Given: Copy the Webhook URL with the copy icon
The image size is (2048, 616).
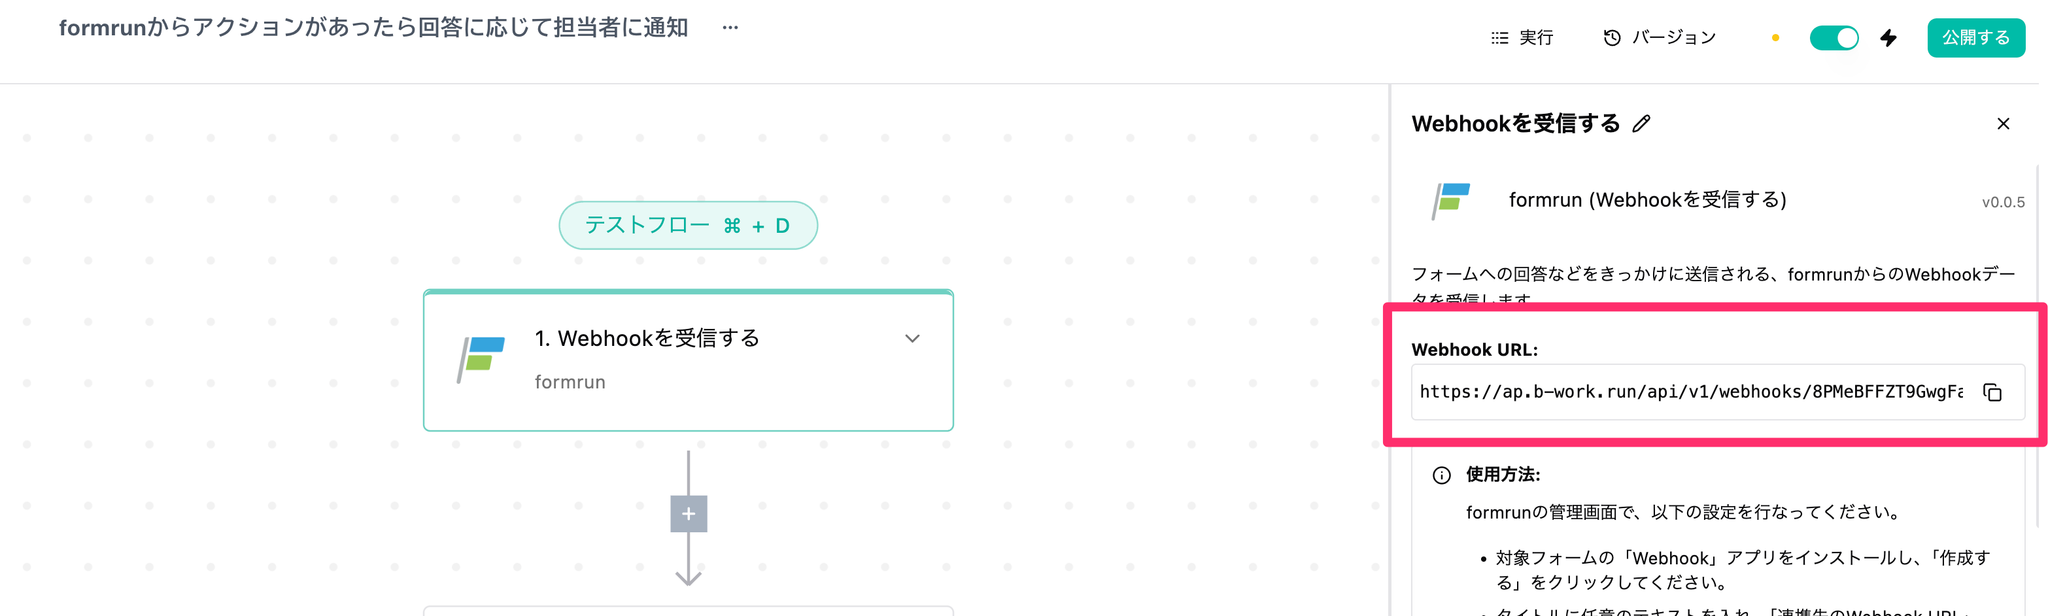Looking at the screenshot, I should [1992, 392].
